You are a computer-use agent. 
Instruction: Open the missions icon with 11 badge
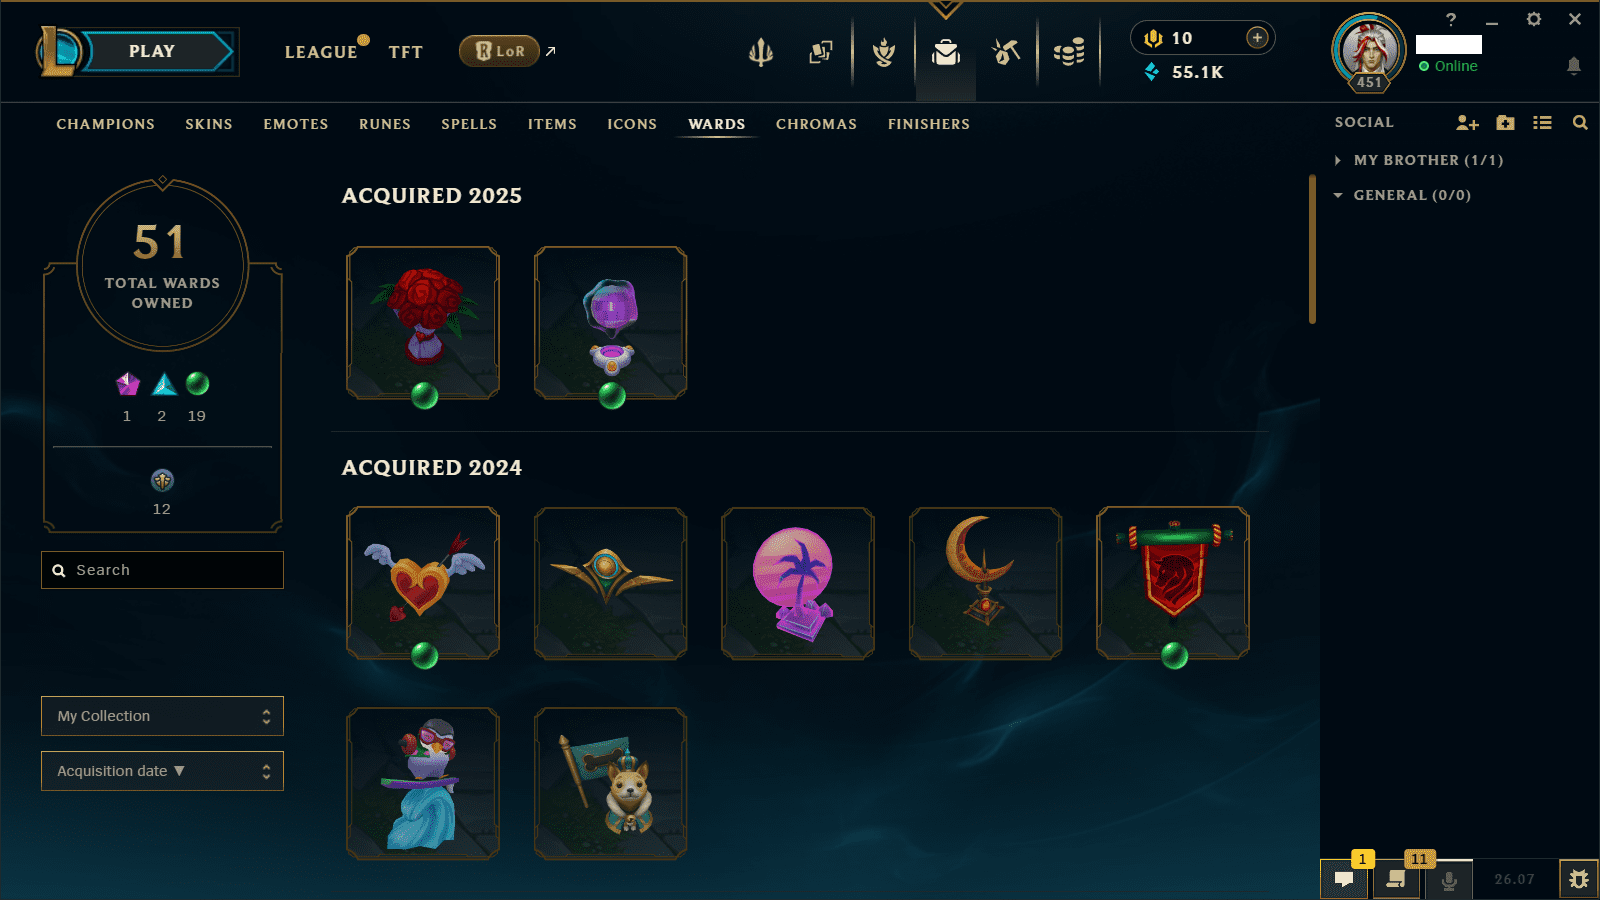pos(1396,879)
